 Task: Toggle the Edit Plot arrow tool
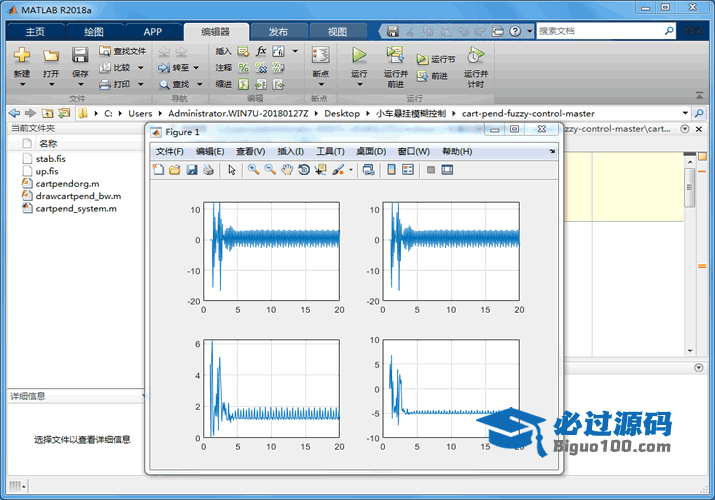tap(232, 170)
